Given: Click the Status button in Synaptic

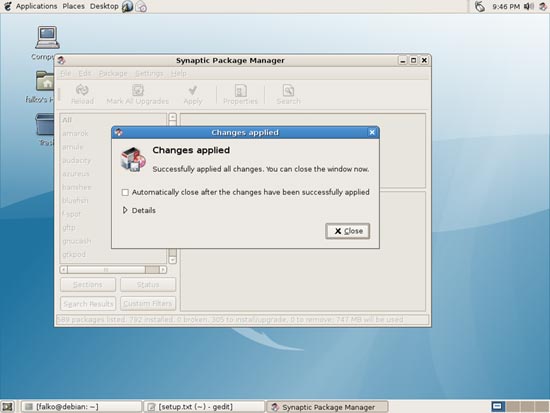Looking at the screenshot, I should 148,285.
